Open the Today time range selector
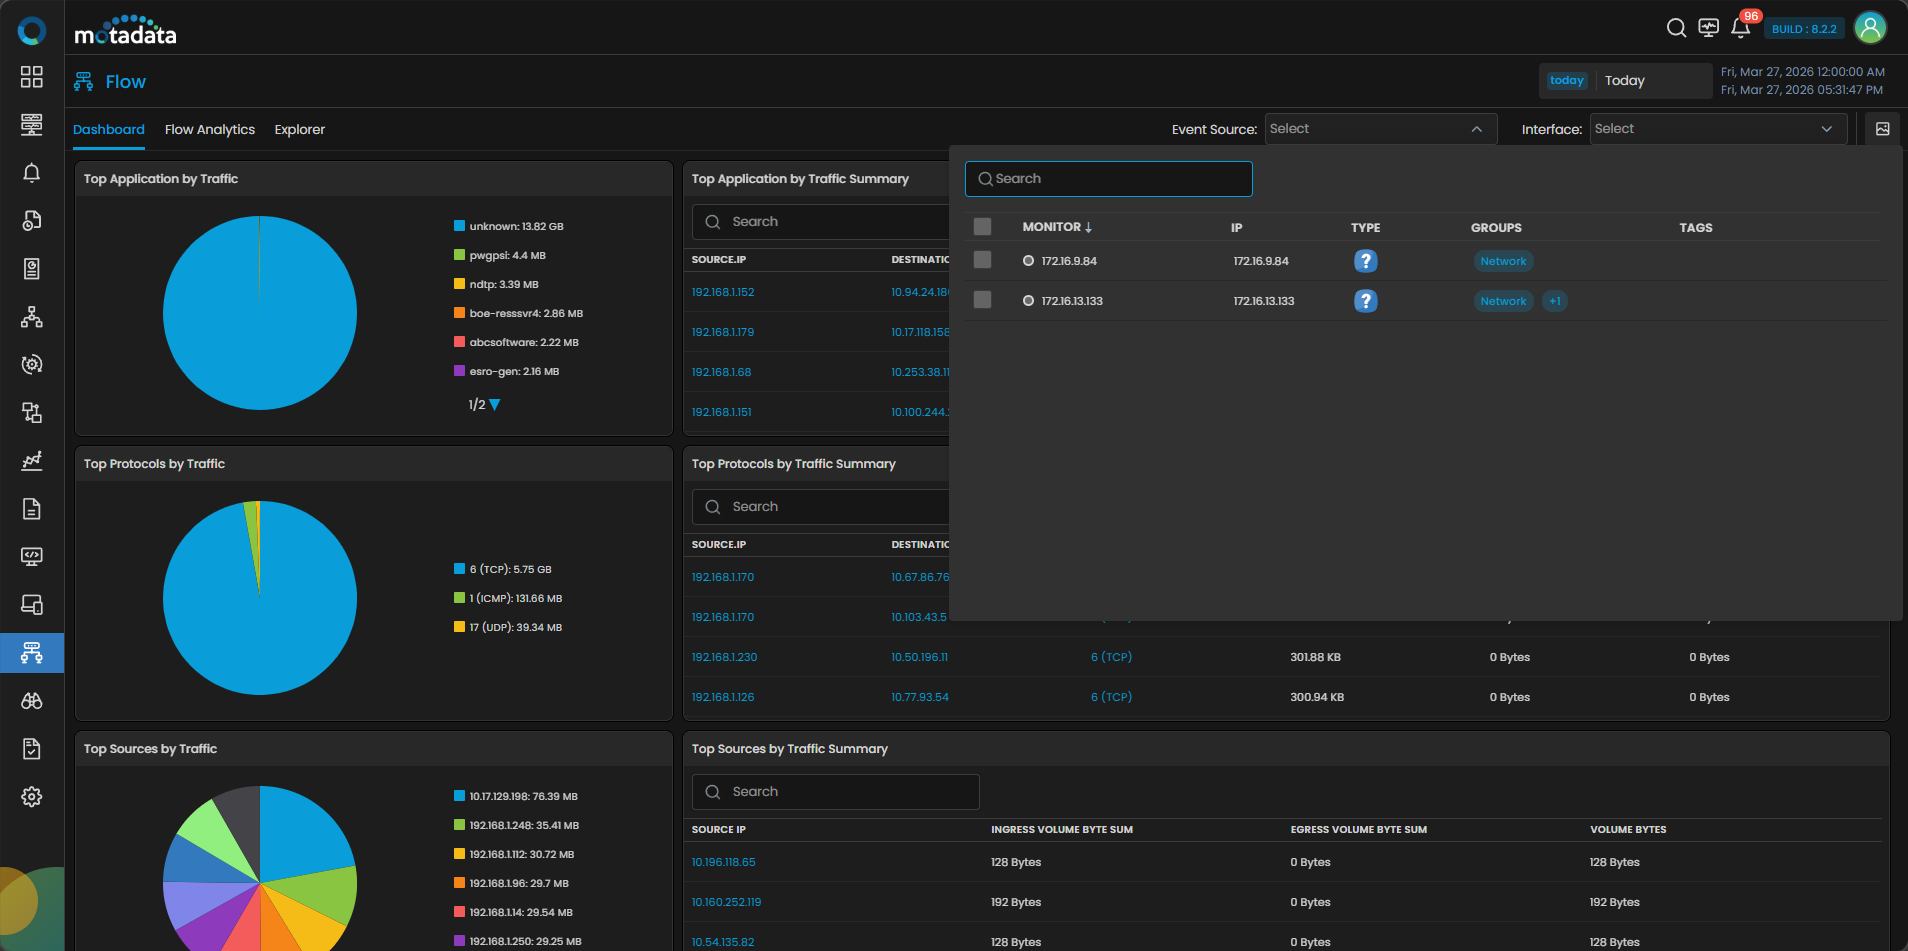Viewport: 1908px width, 951px height. click(1625, 81)
